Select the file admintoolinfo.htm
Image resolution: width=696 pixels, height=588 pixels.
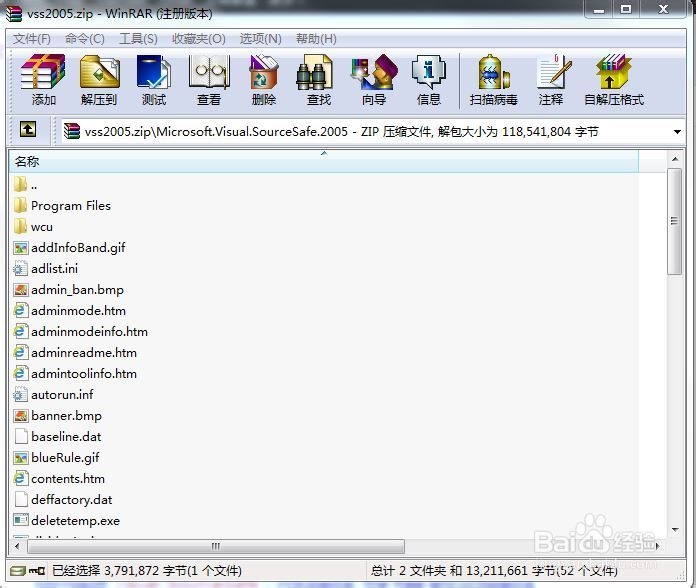tap(84, 374)
